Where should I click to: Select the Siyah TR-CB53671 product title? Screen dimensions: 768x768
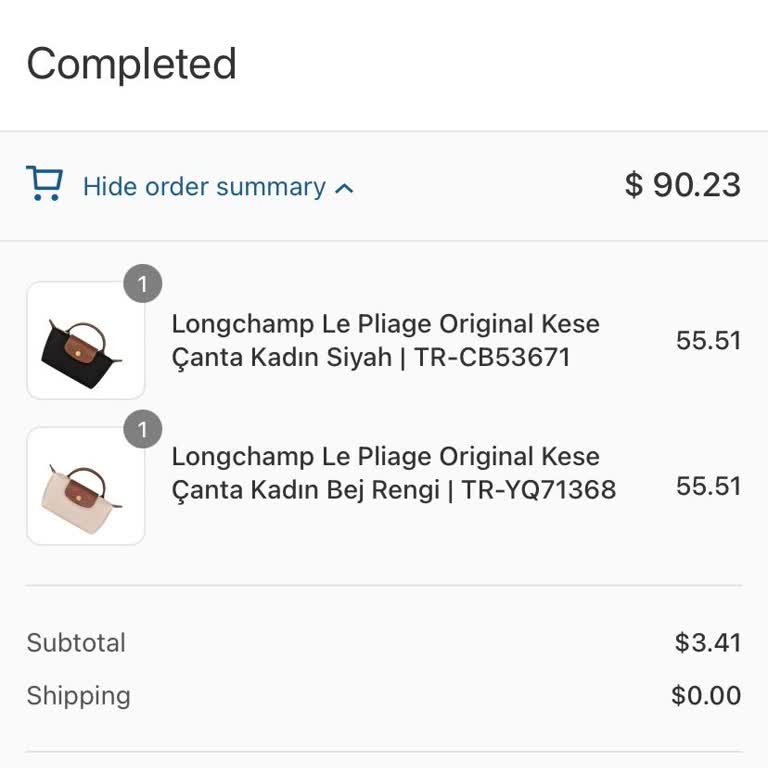tap(385, 340)
